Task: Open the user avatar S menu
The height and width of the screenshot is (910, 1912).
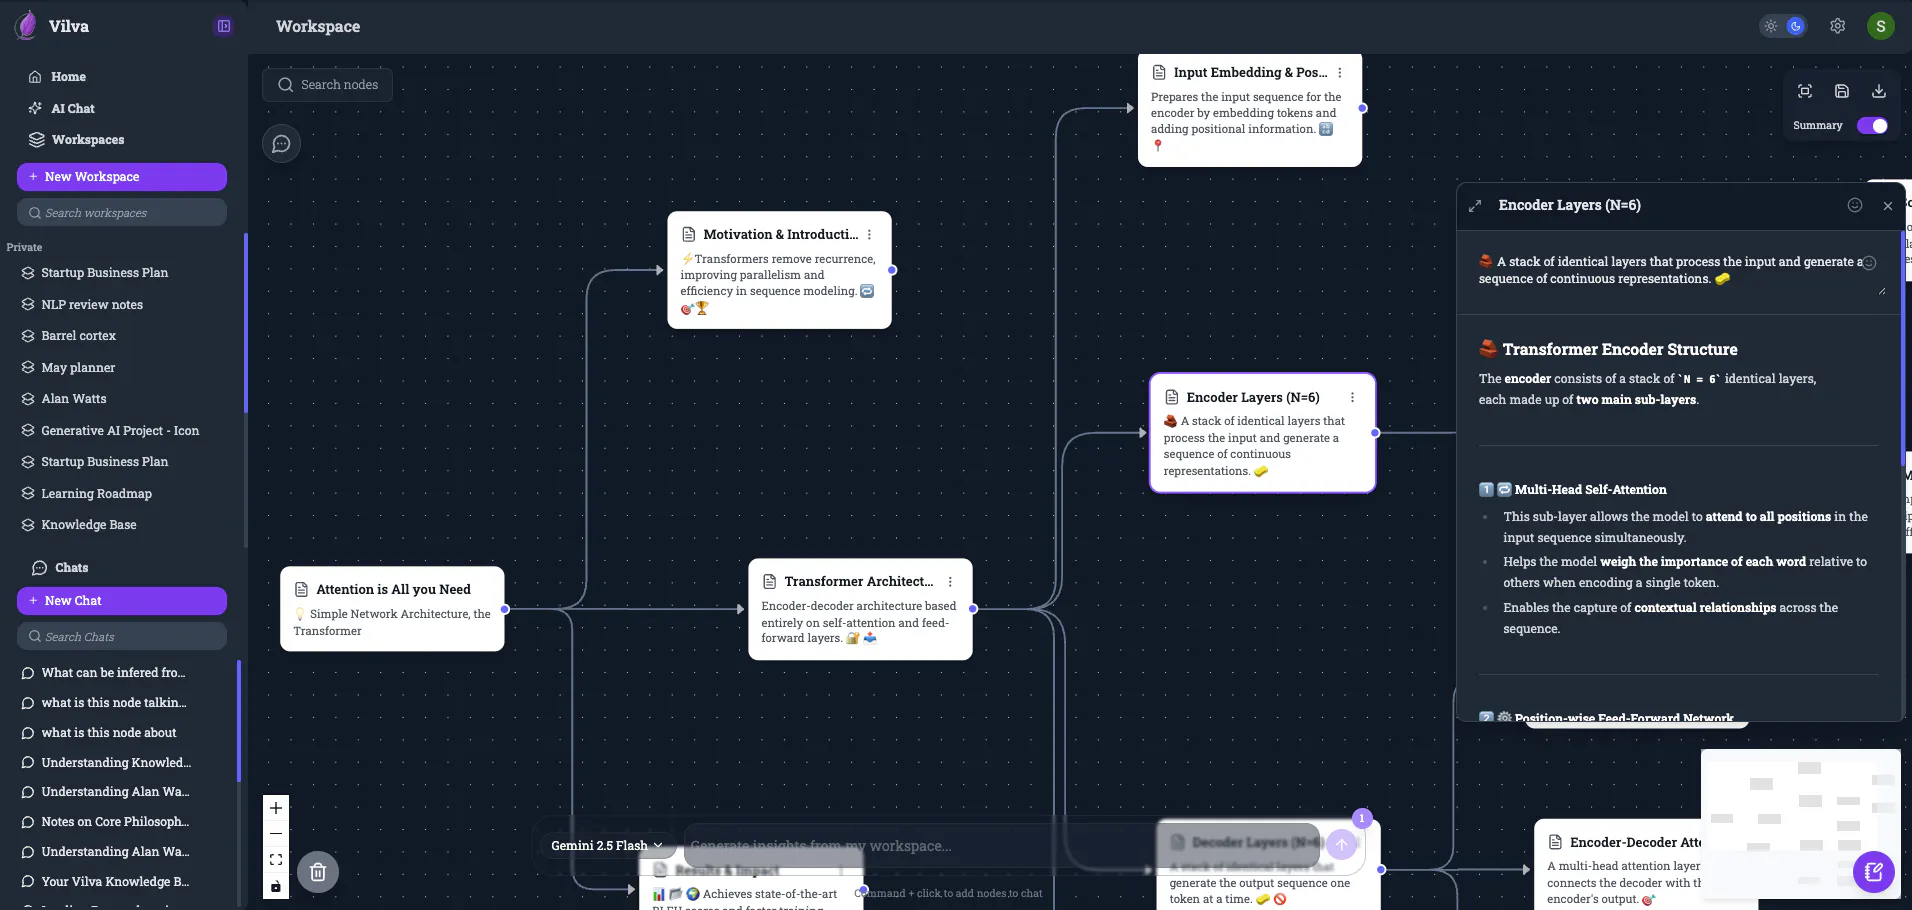Action: click(1881, 27)
